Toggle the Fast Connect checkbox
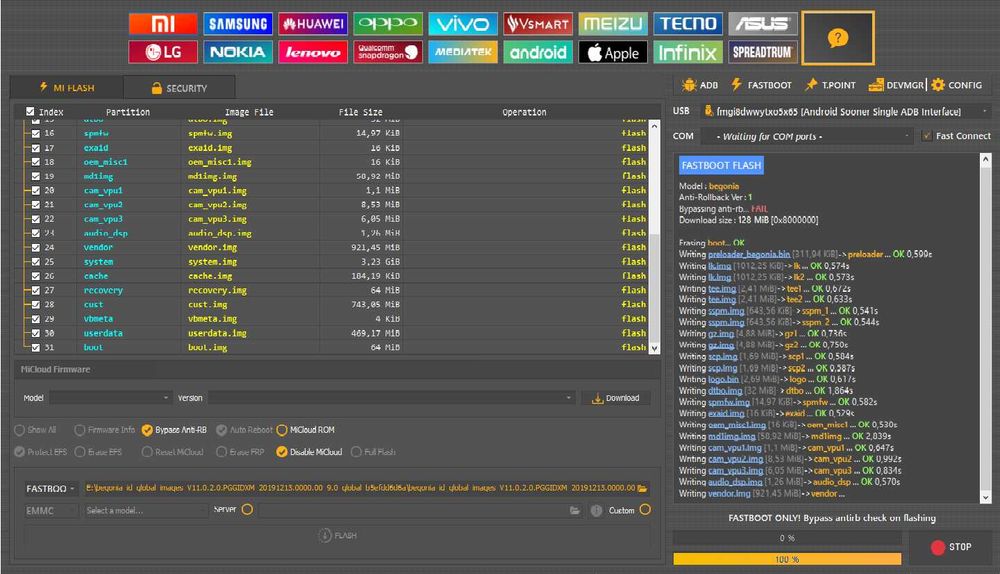Viewport: 1000px width, 574px height. coord(927,136)
